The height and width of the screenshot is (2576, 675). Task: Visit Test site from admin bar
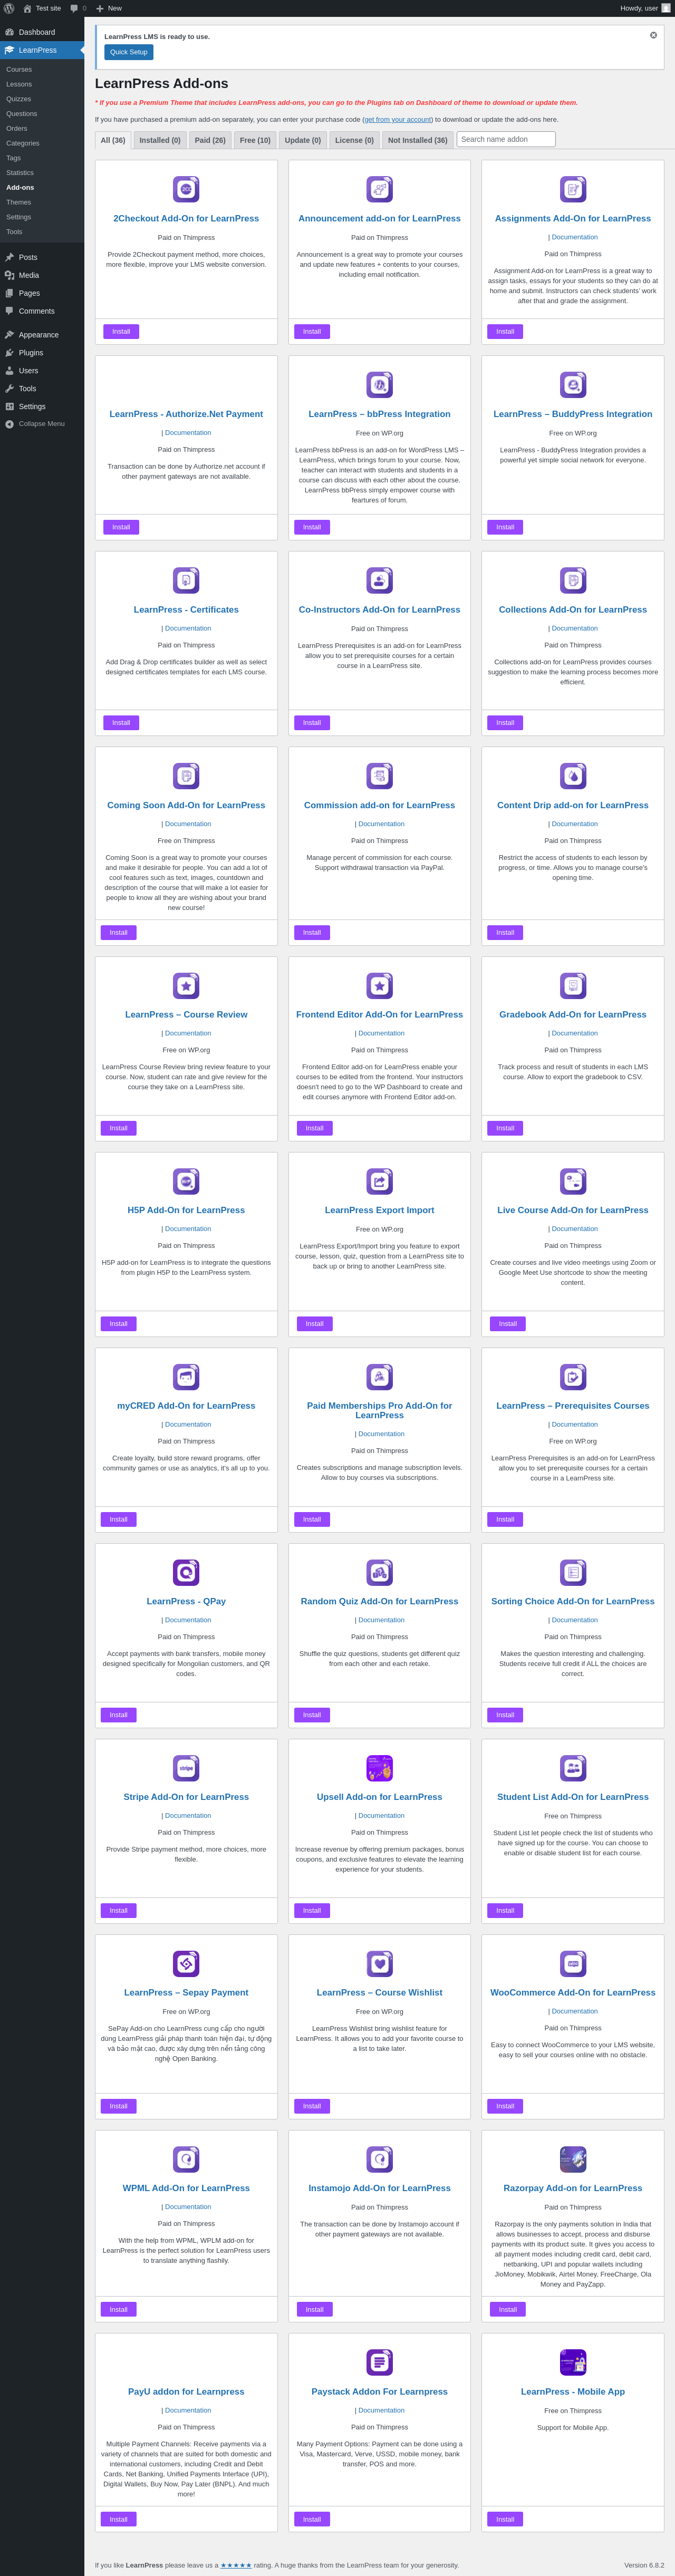pos(42,8)
